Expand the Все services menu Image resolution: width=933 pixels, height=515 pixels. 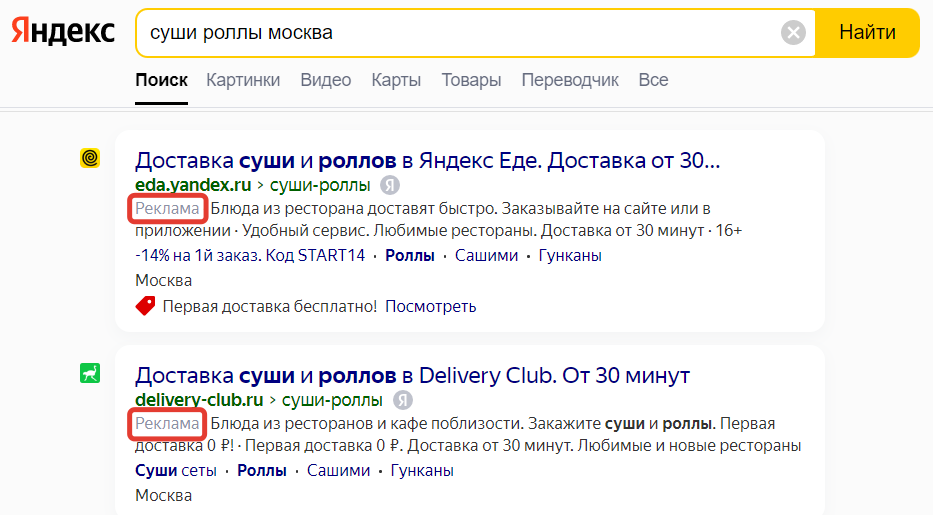click(653, 80)
